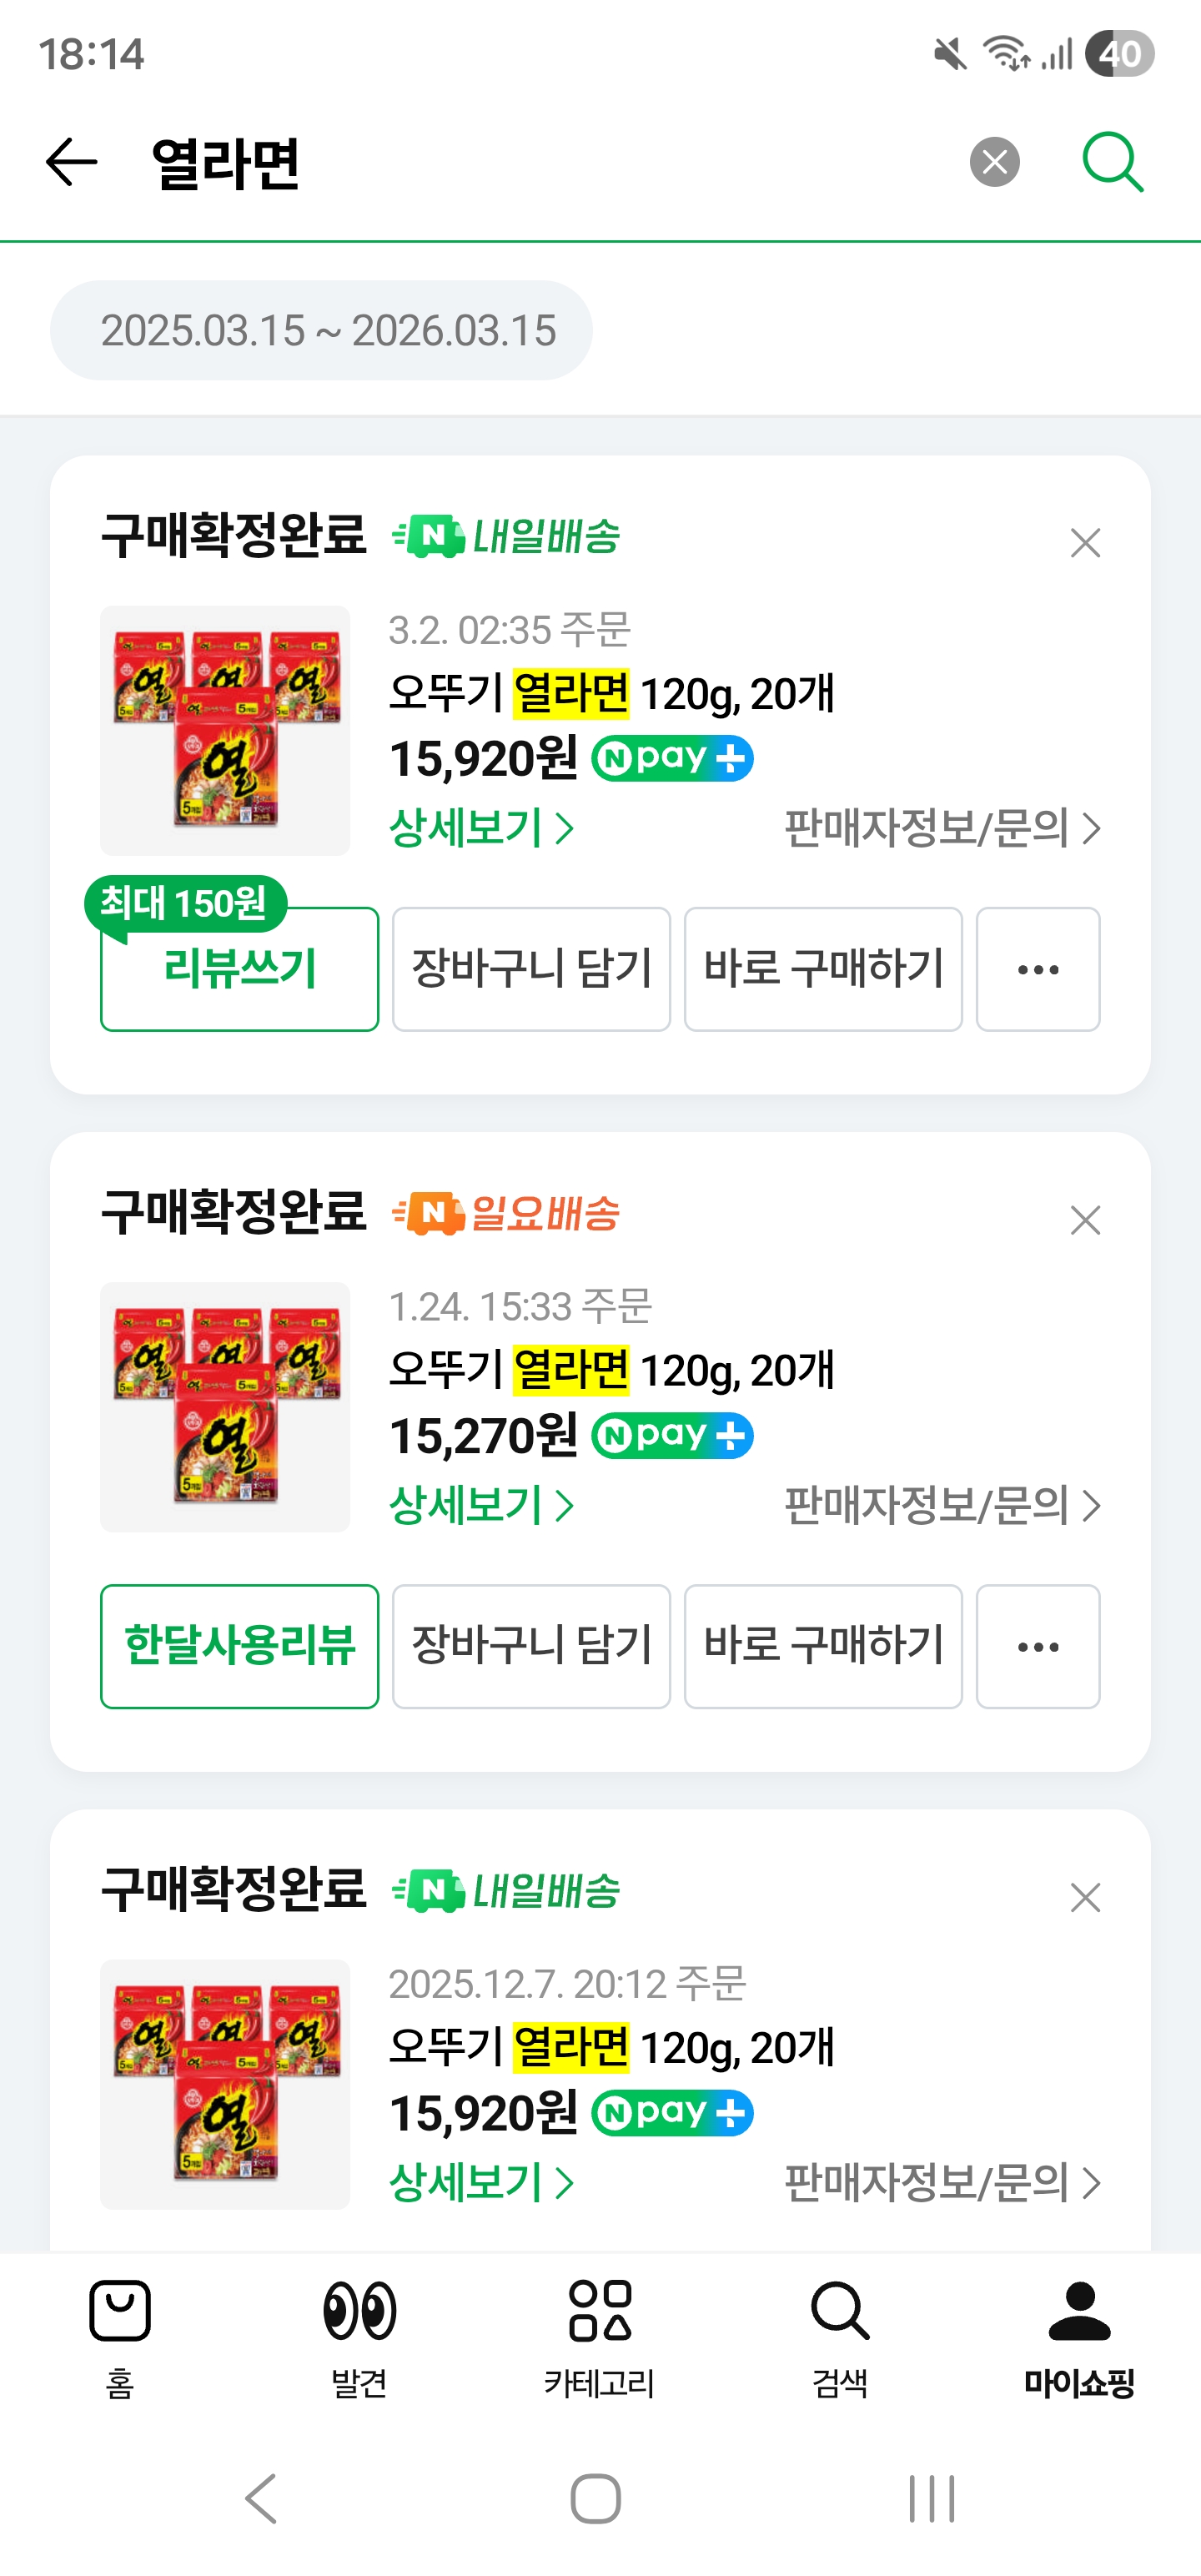Tap the green magnifier search icon
Viewport: 1201px width, 2576px height.
1112,161
